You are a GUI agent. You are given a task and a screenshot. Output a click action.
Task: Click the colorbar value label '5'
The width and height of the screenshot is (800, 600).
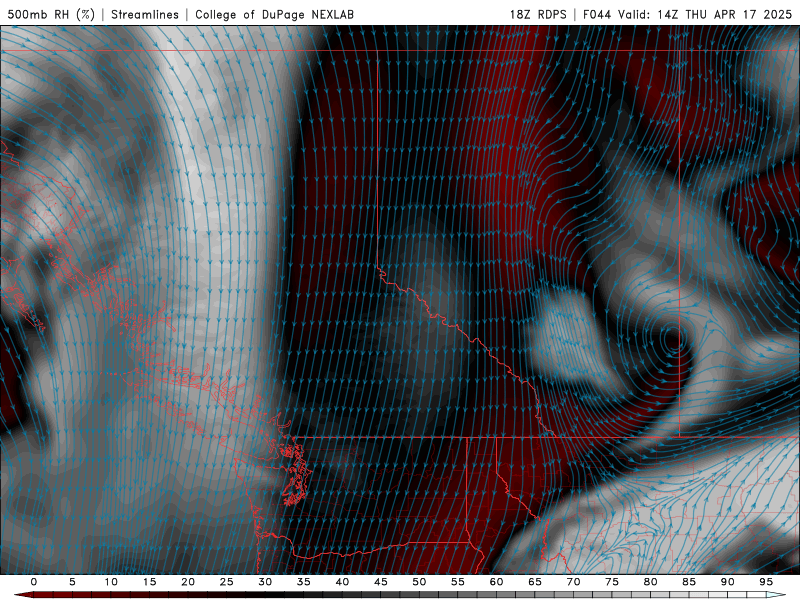(72, 582)
